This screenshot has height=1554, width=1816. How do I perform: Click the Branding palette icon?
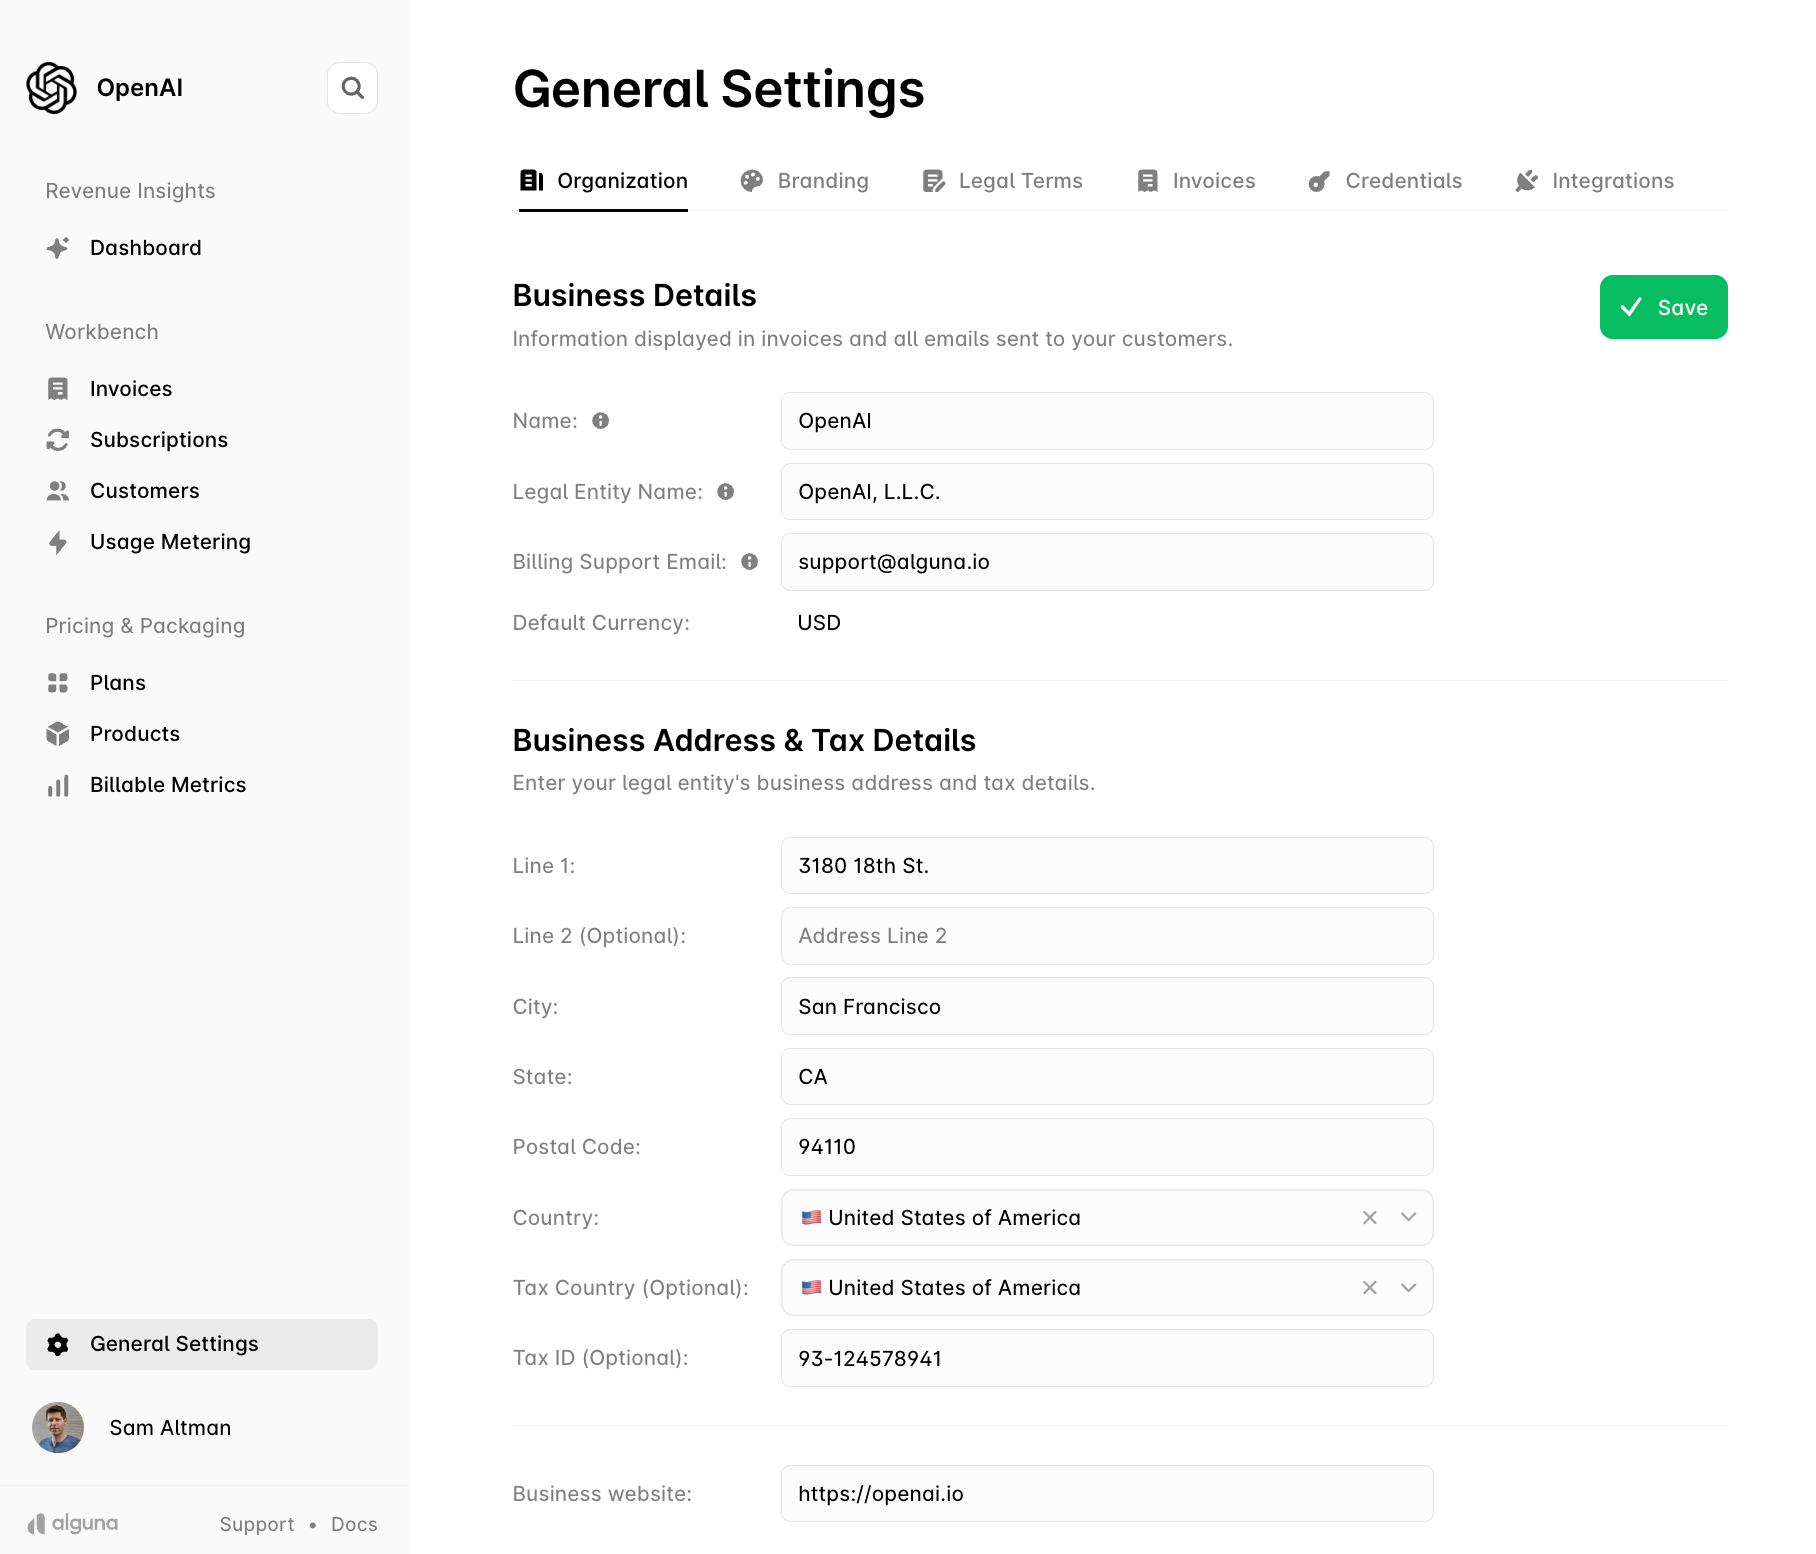752,181
